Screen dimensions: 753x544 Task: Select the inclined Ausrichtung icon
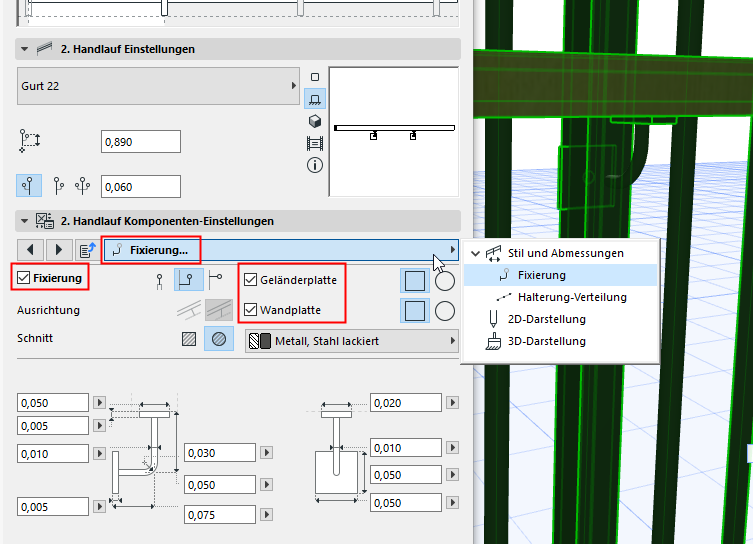189,310
